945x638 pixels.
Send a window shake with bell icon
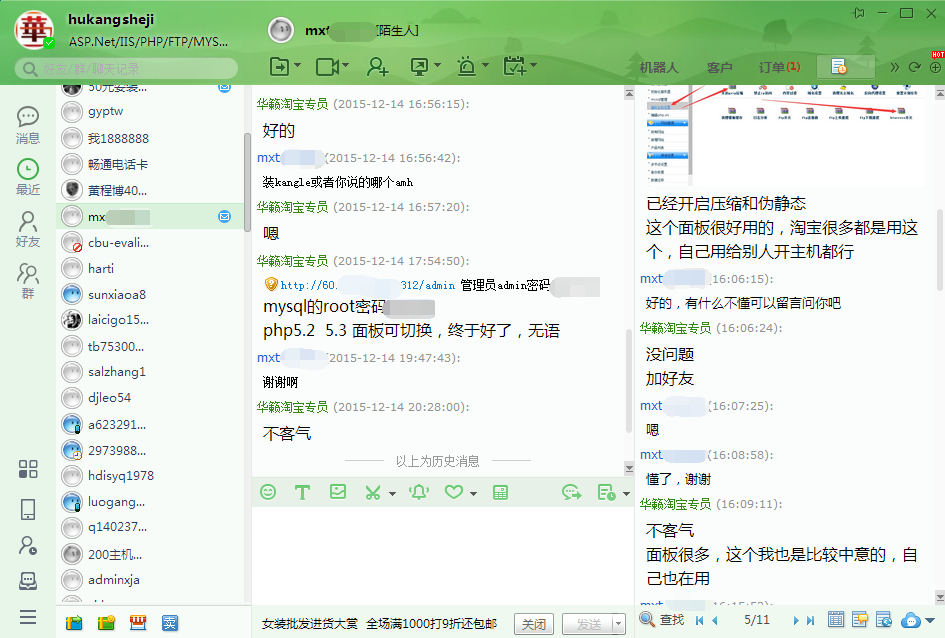419,492
